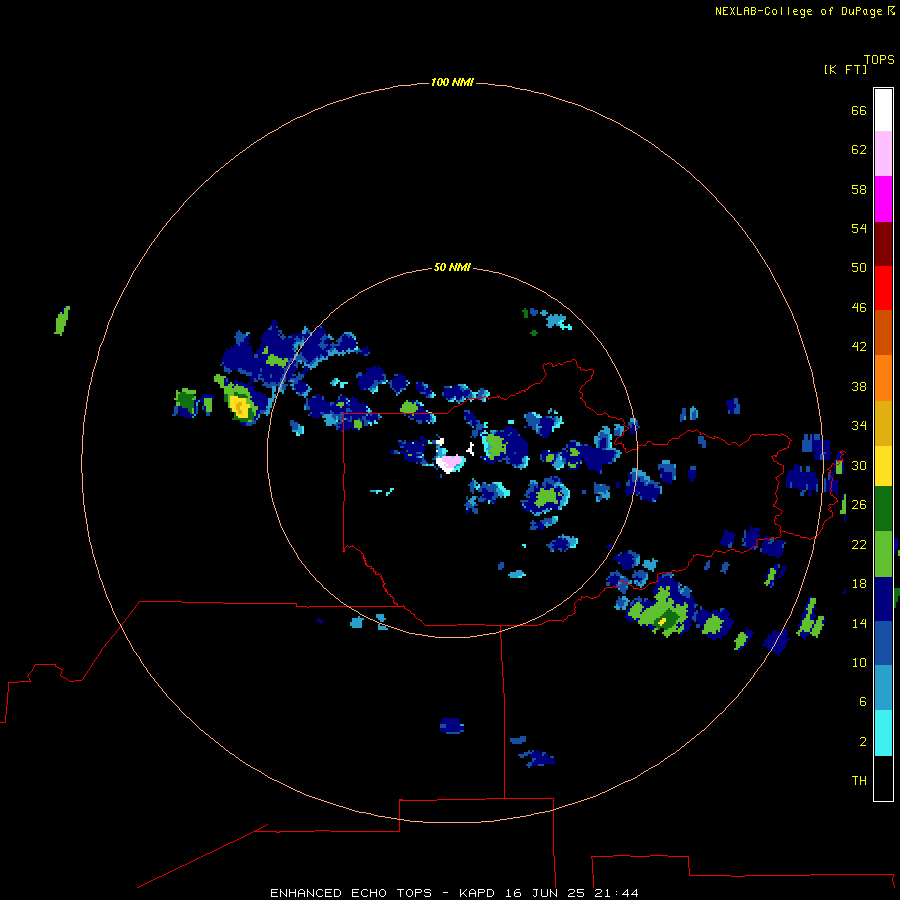This screenshot has width=900, height=900.
Task: Click the 2 value on the legend
Action: [863, 742]
